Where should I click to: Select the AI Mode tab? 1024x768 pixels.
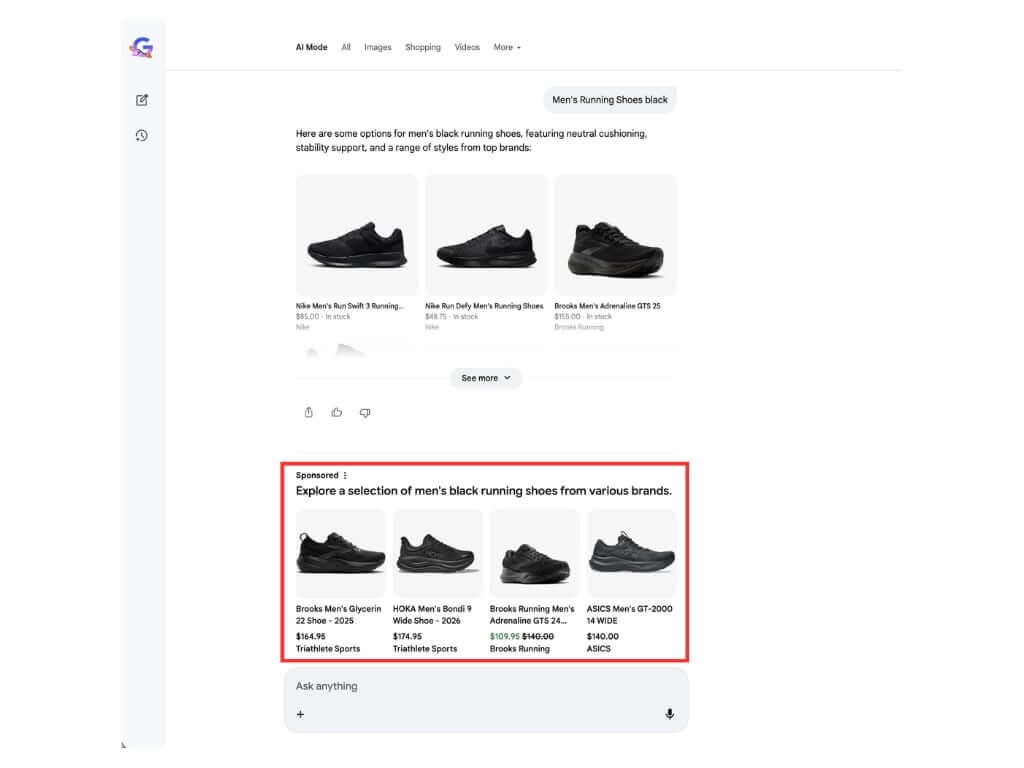pyautogui.click(x=312, y=47)
